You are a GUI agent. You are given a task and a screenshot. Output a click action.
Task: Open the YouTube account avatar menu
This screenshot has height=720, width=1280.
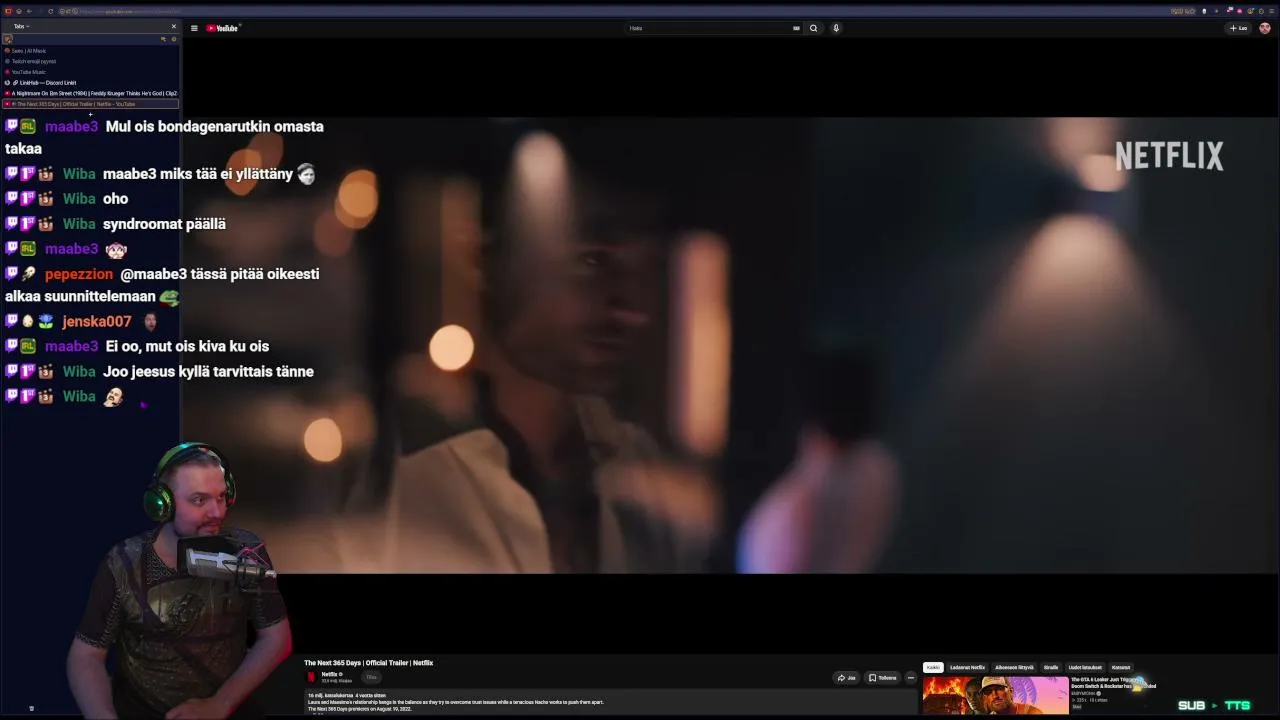coord(1265,28)
